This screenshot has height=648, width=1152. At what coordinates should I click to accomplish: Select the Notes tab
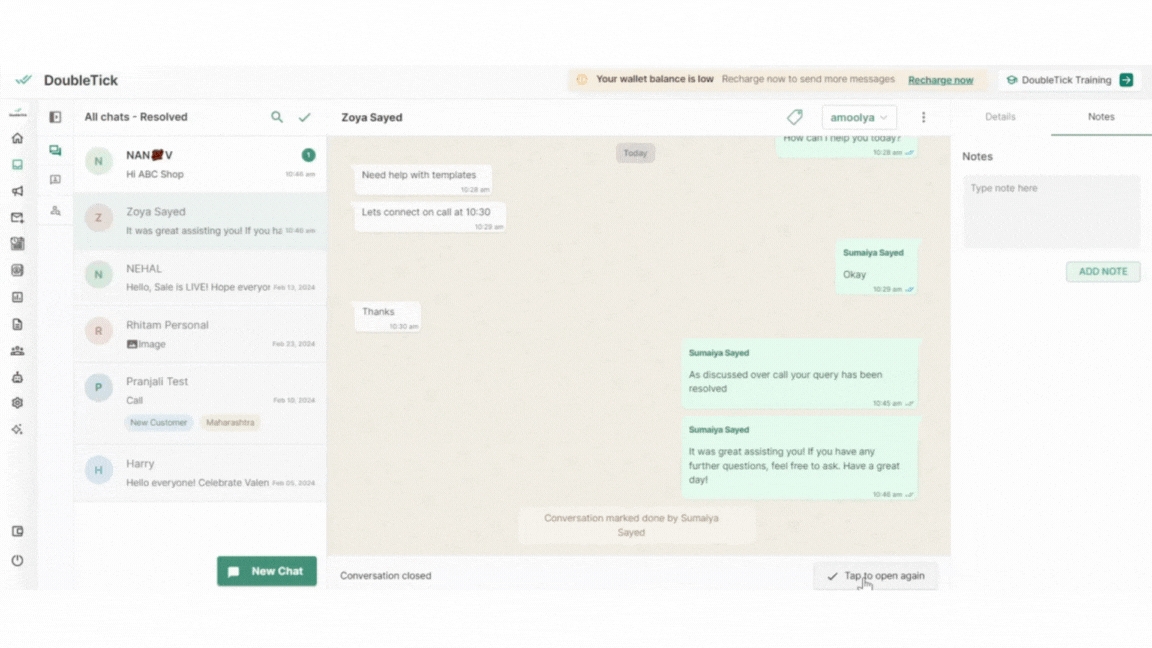(1101, 117)
